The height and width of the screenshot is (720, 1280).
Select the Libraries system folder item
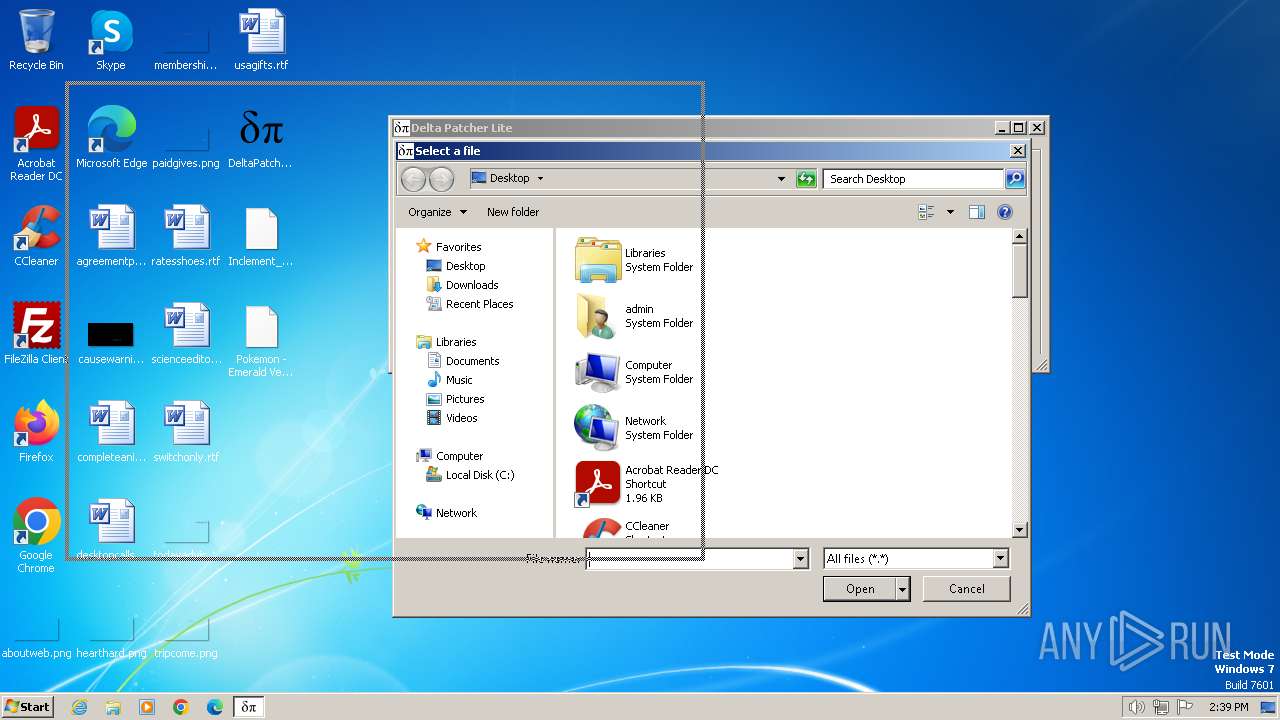pos(635,260)
